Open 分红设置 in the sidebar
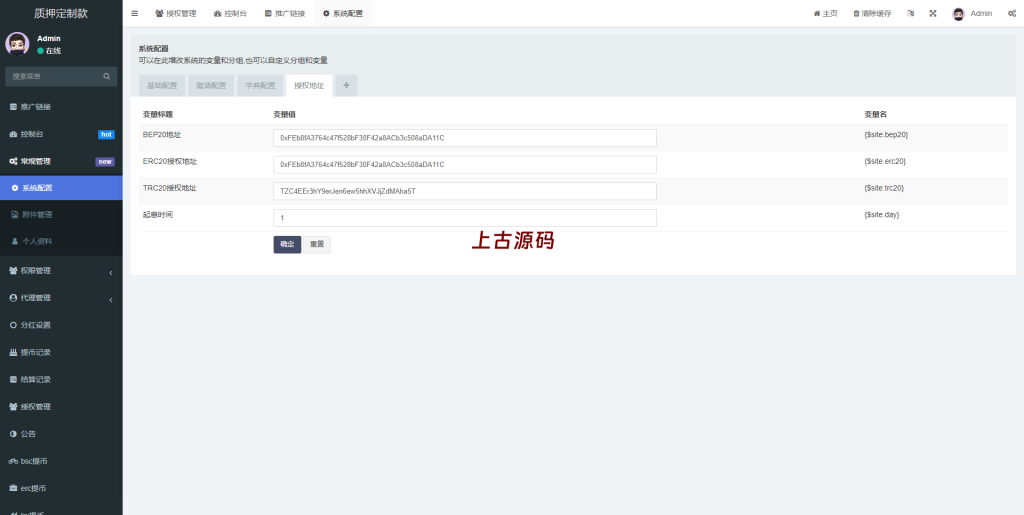The image size is (1024, 515). pos(61,325)
